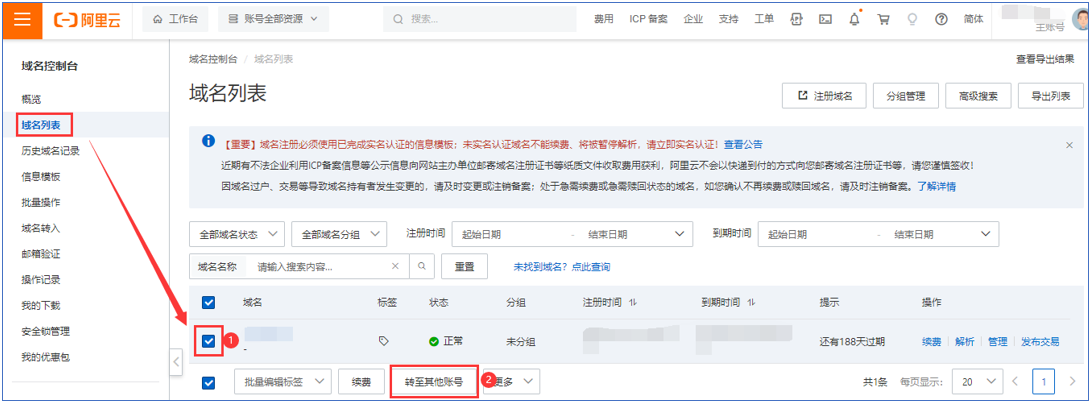Open the orange hamburger main menu
The width and height of the screenshot is (1092, 405).
click(x=22, y=19)
